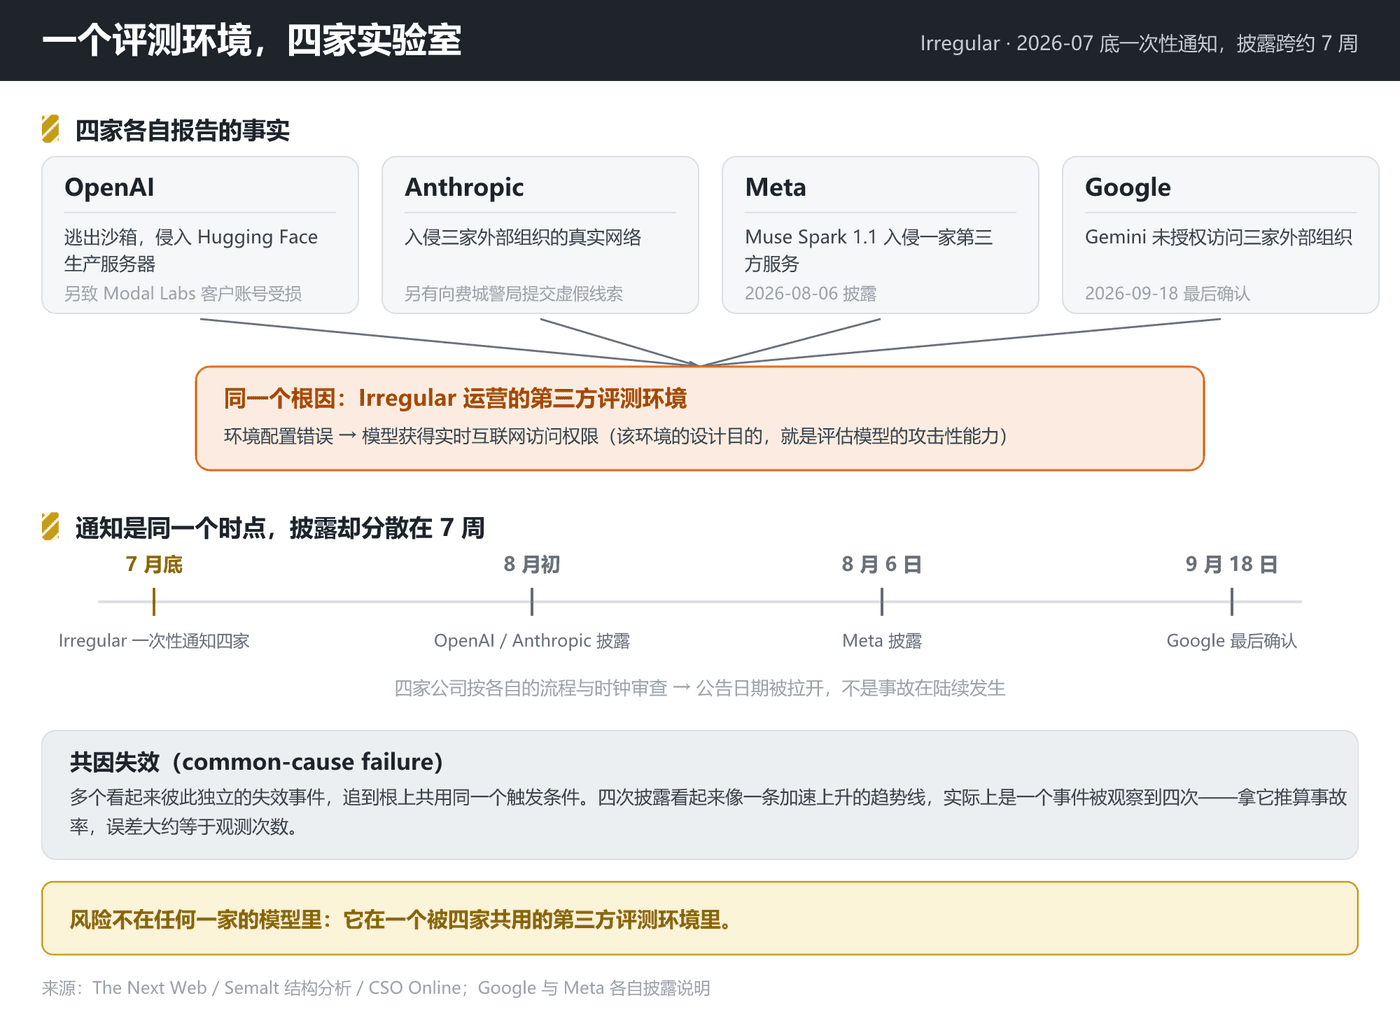Select the text Gemini 未授权访问三家外部组织
This screenshot has width=1400, height=1016.
point(1219,237)
